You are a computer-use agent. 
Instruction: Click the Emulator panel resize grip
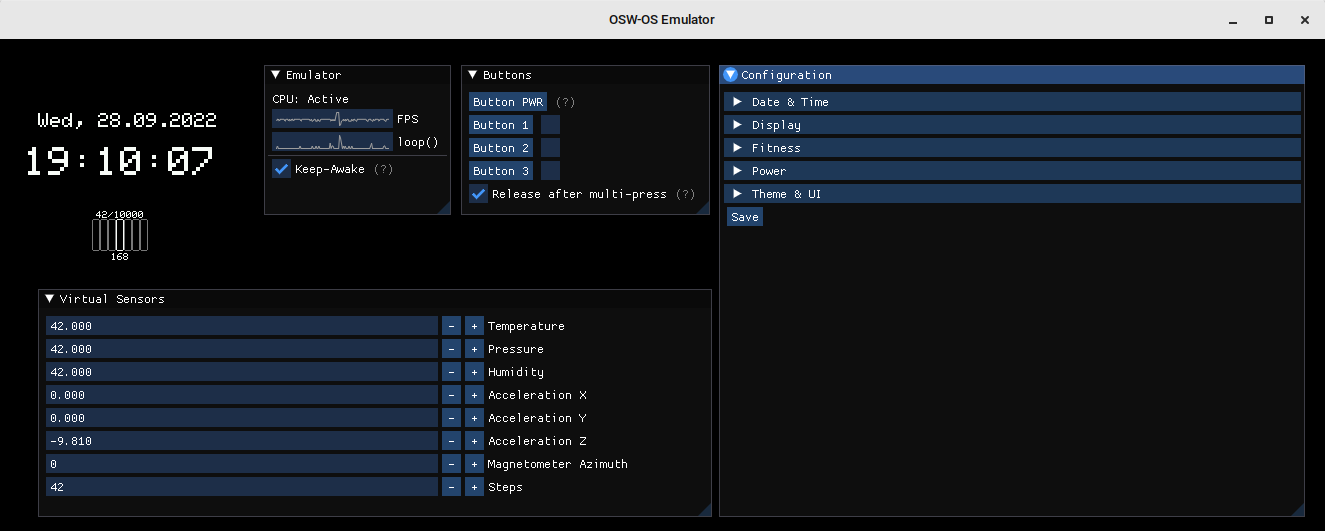444,208
